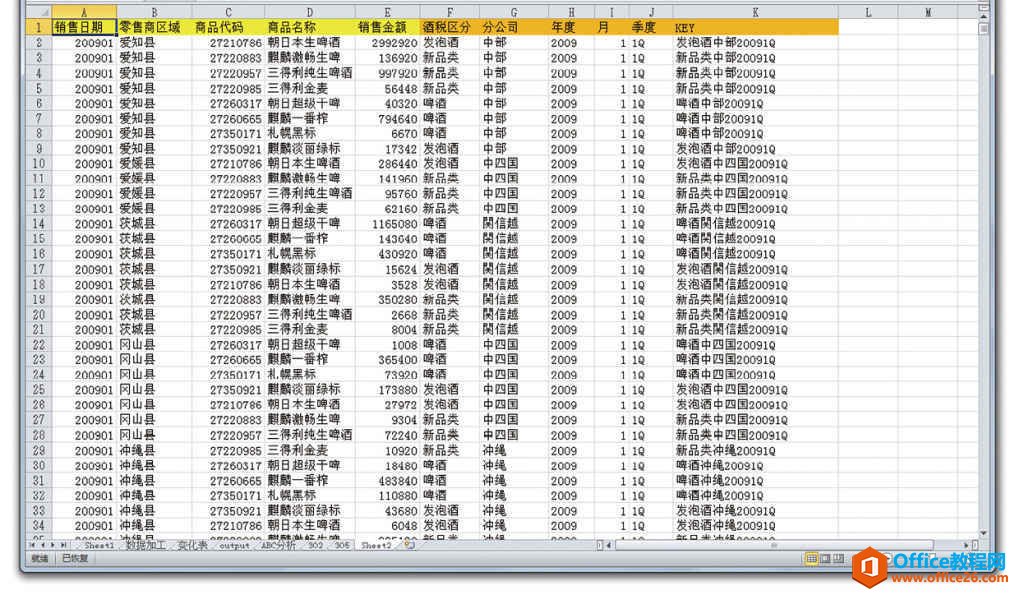The height and width of the screenshot is (595, 1015).
Task: Click the Select All corner box
Action: point(39,12)
